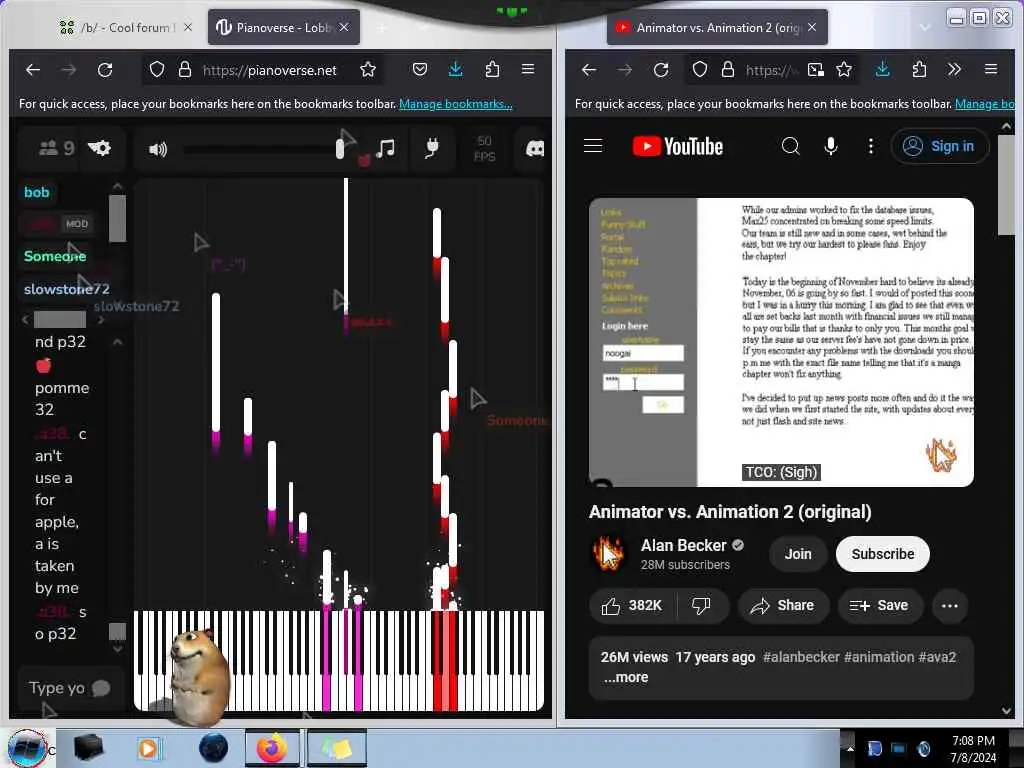Click the video player thumbnail
This screenshot has height=768, width=1024.
[781, 342]
